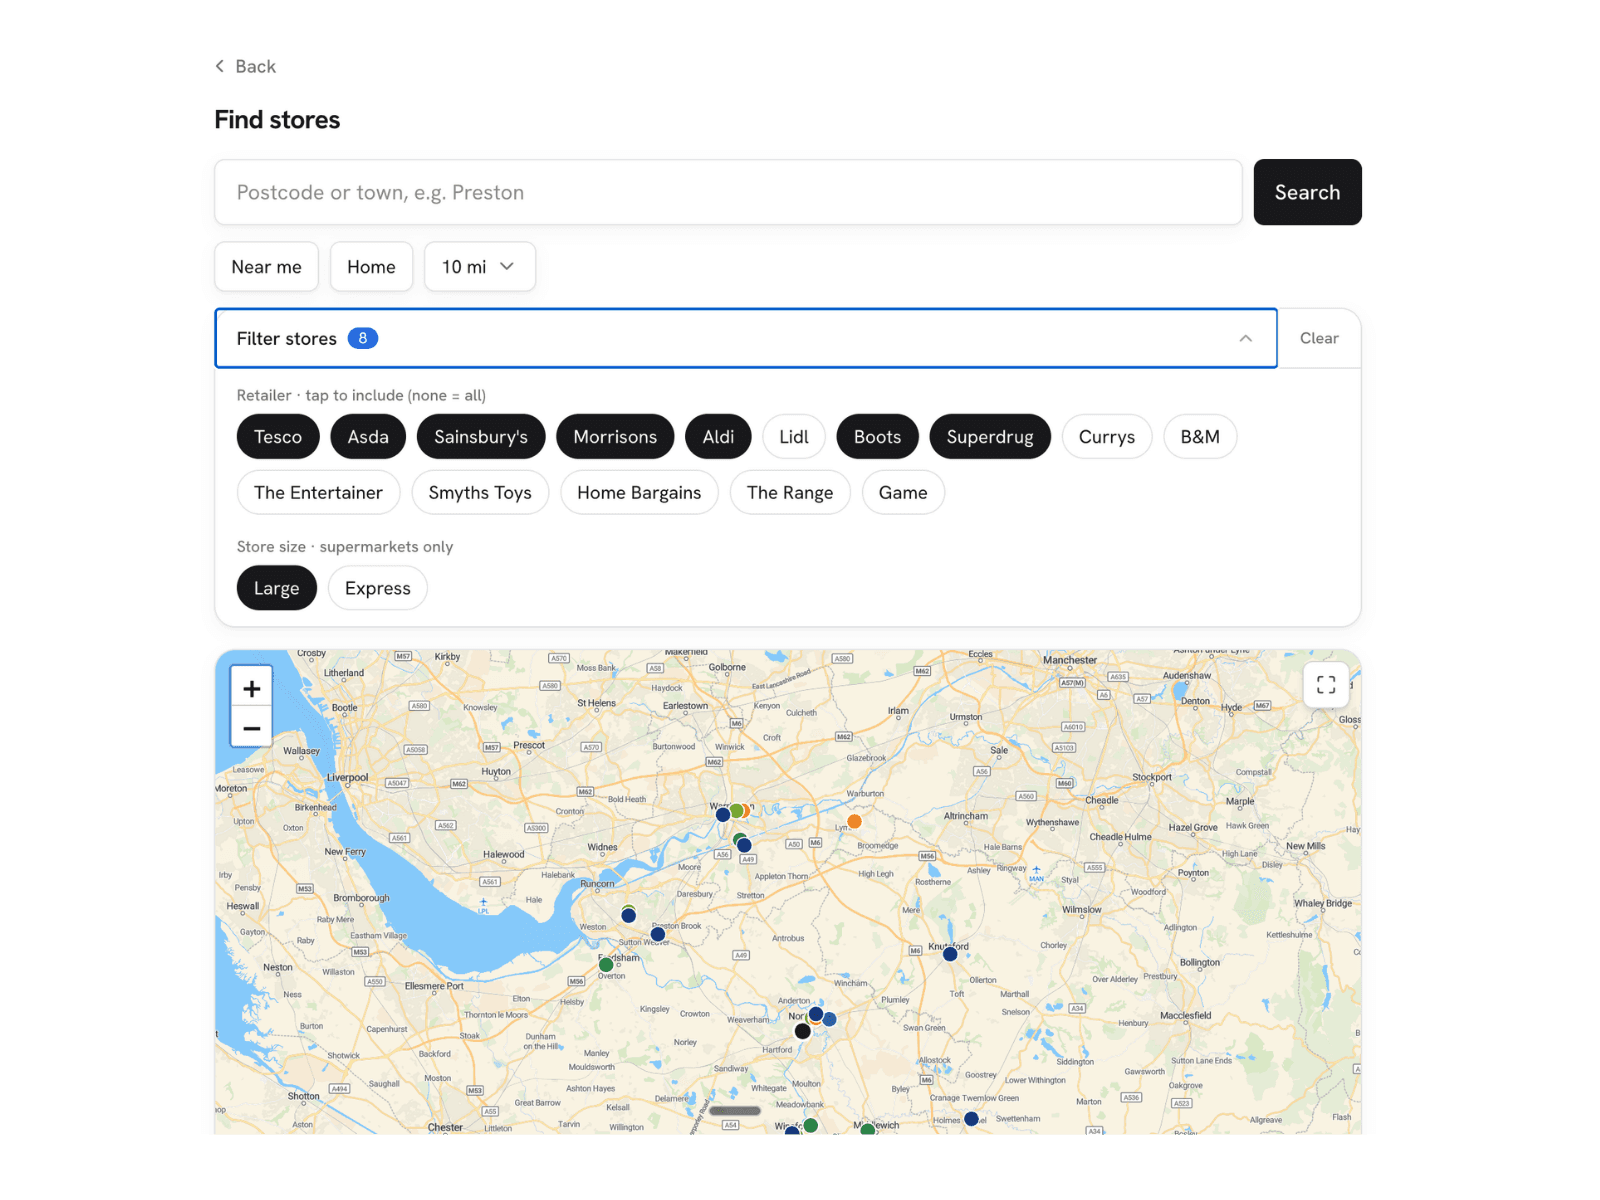
Task: Toggle the Tesco retailer chip
Action: [278, 437]
